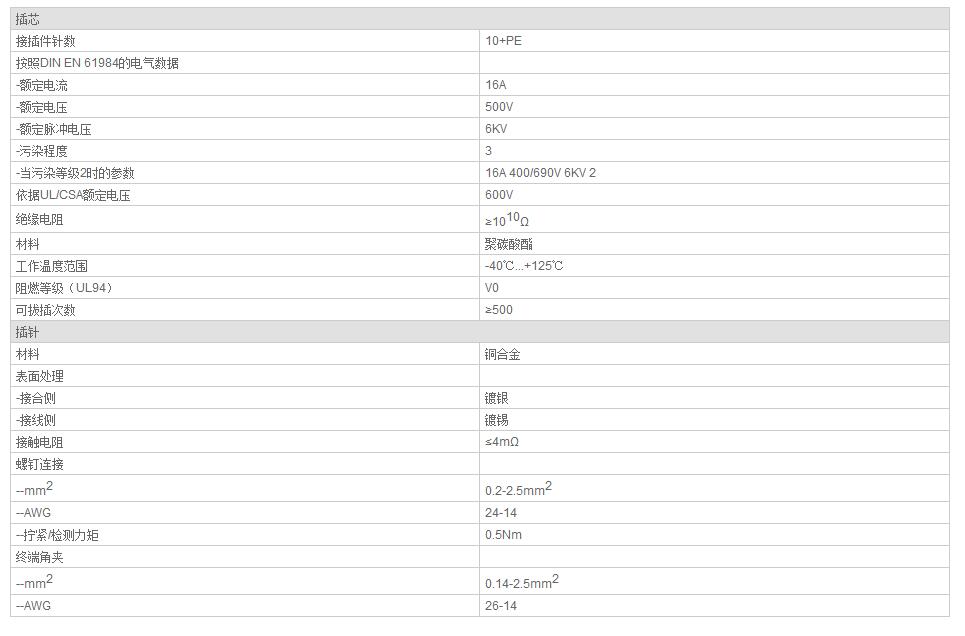The height and width of the screenshot is (636, 965).
Task: Click the 插针 section header row
Action: coord(480,332)
